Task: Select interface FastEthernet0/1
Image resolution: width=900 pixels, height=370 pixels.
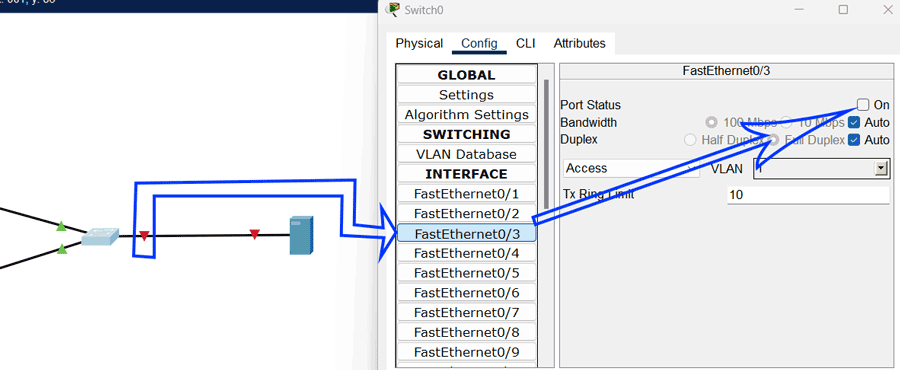Action: (x=466, y=194)
